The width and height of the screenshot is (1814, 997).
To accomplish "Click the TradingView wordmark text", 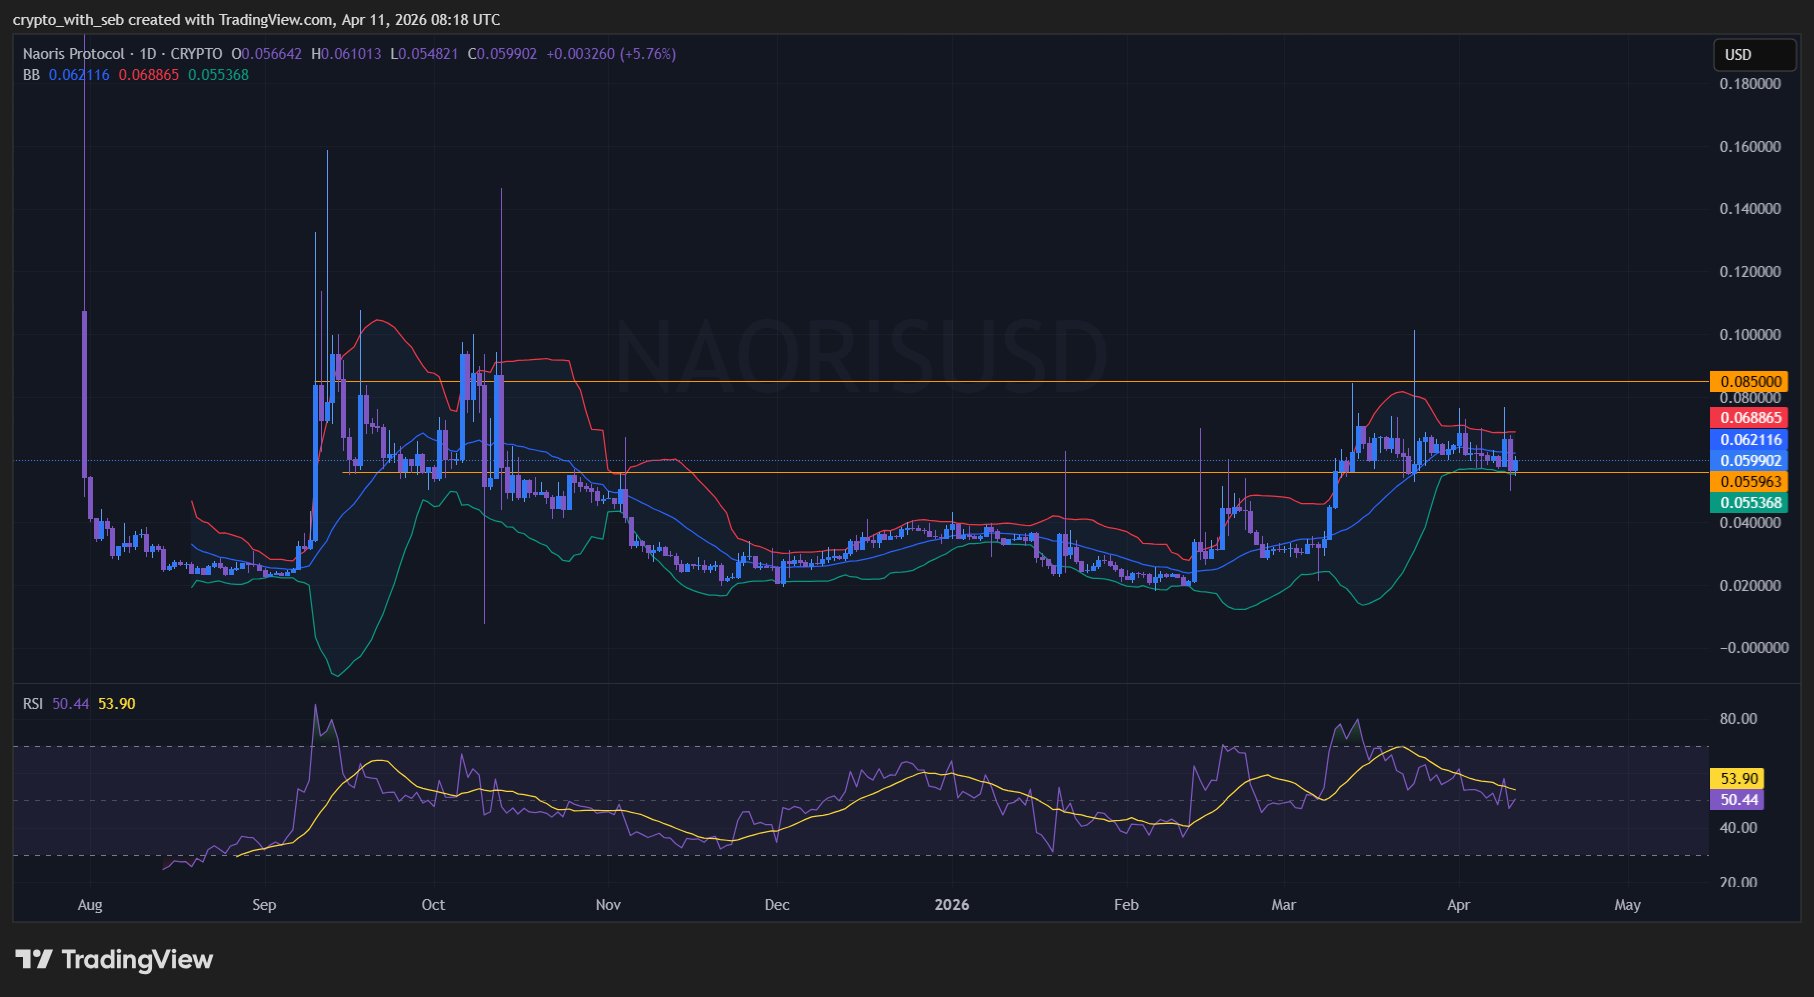I will [x=137, y=960].
